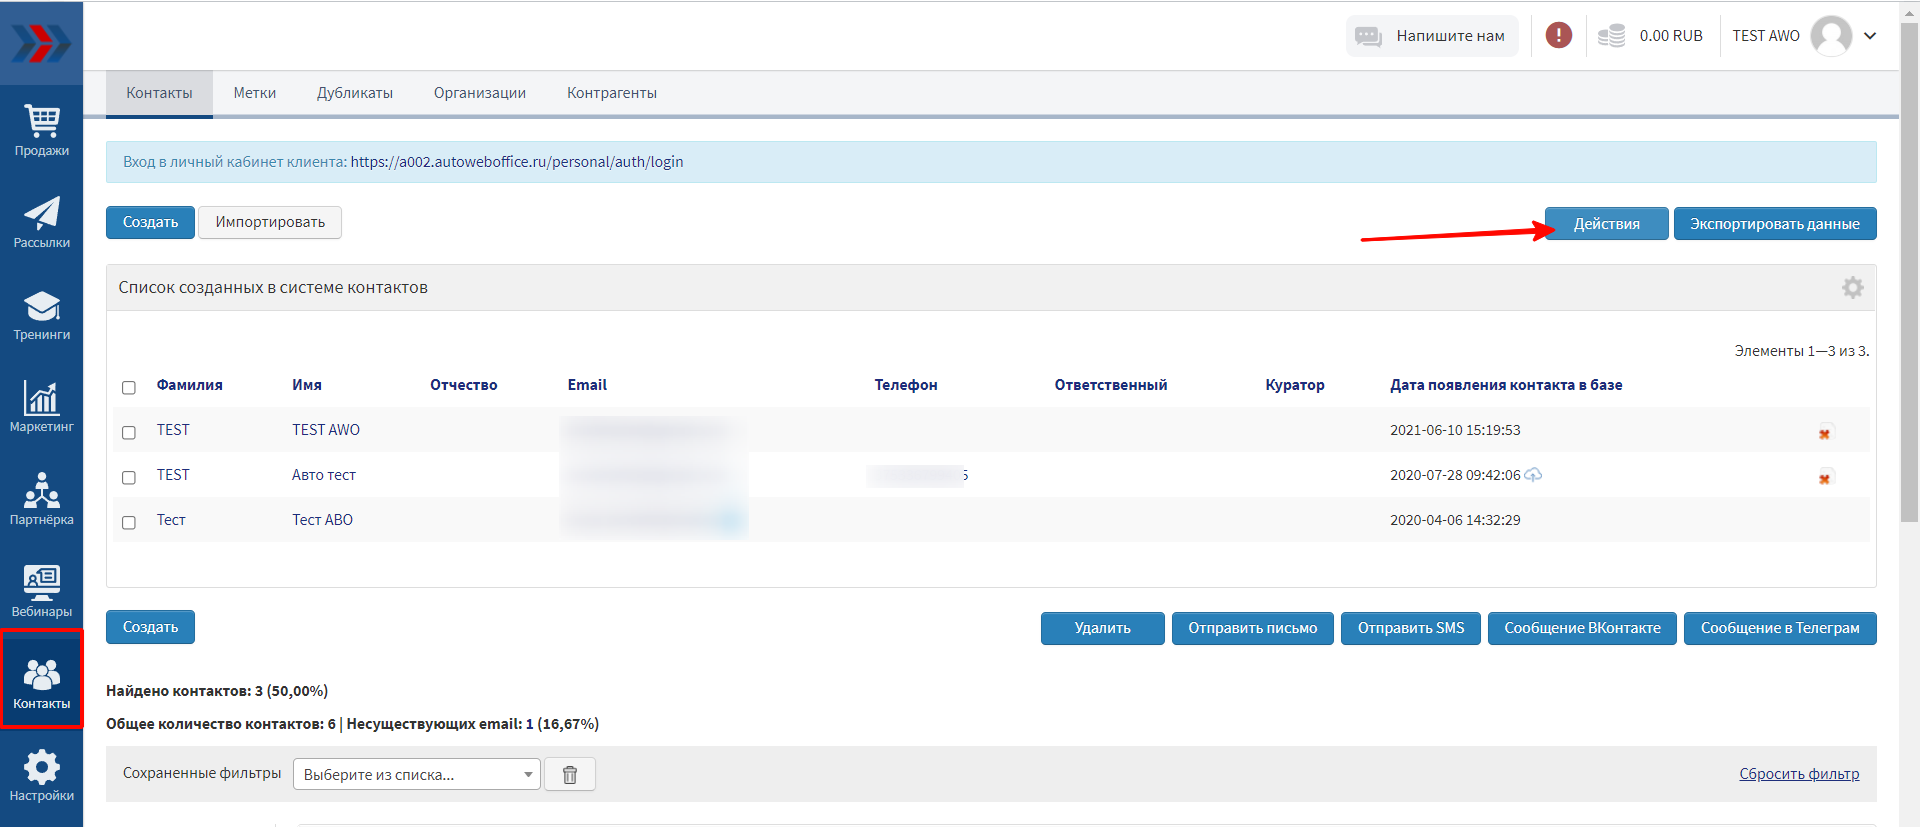This screenshot has width=1920, height=827.
Task: Click trash icon beside saved filters
Action: tap(570, 775)
